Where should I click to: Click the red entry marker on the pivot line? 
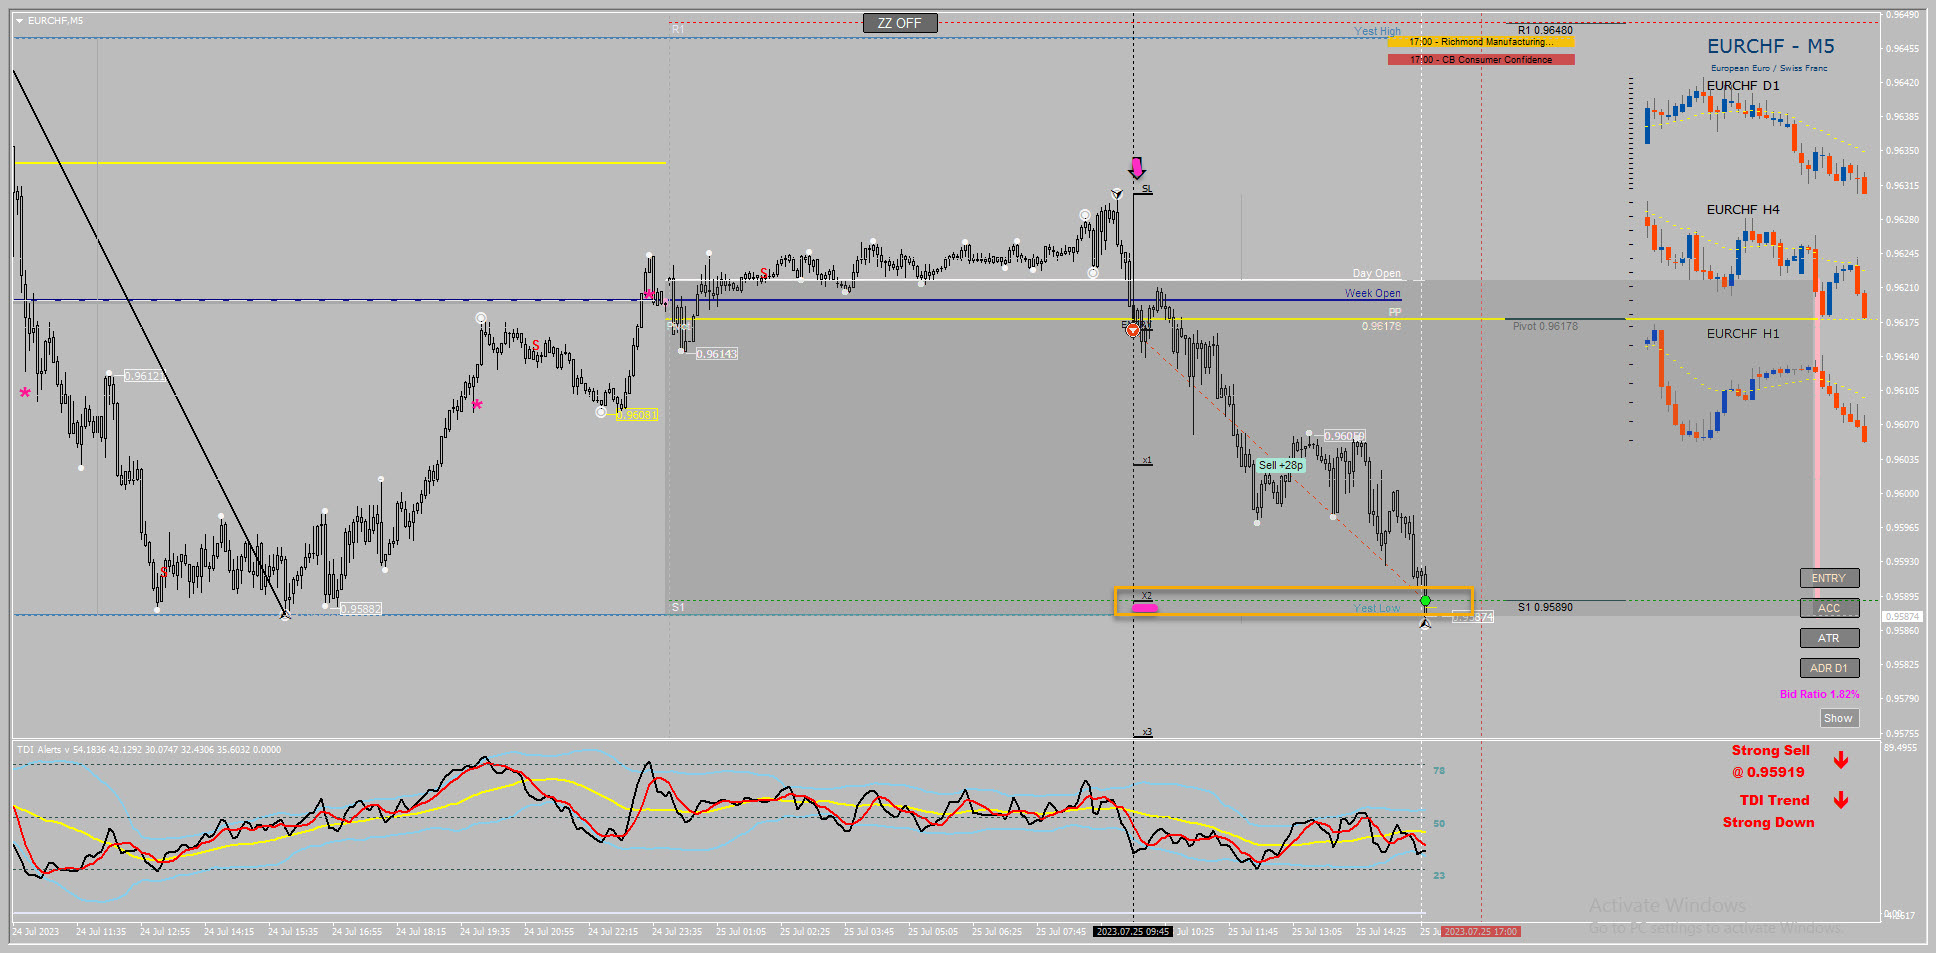(x=1132, y=329)
